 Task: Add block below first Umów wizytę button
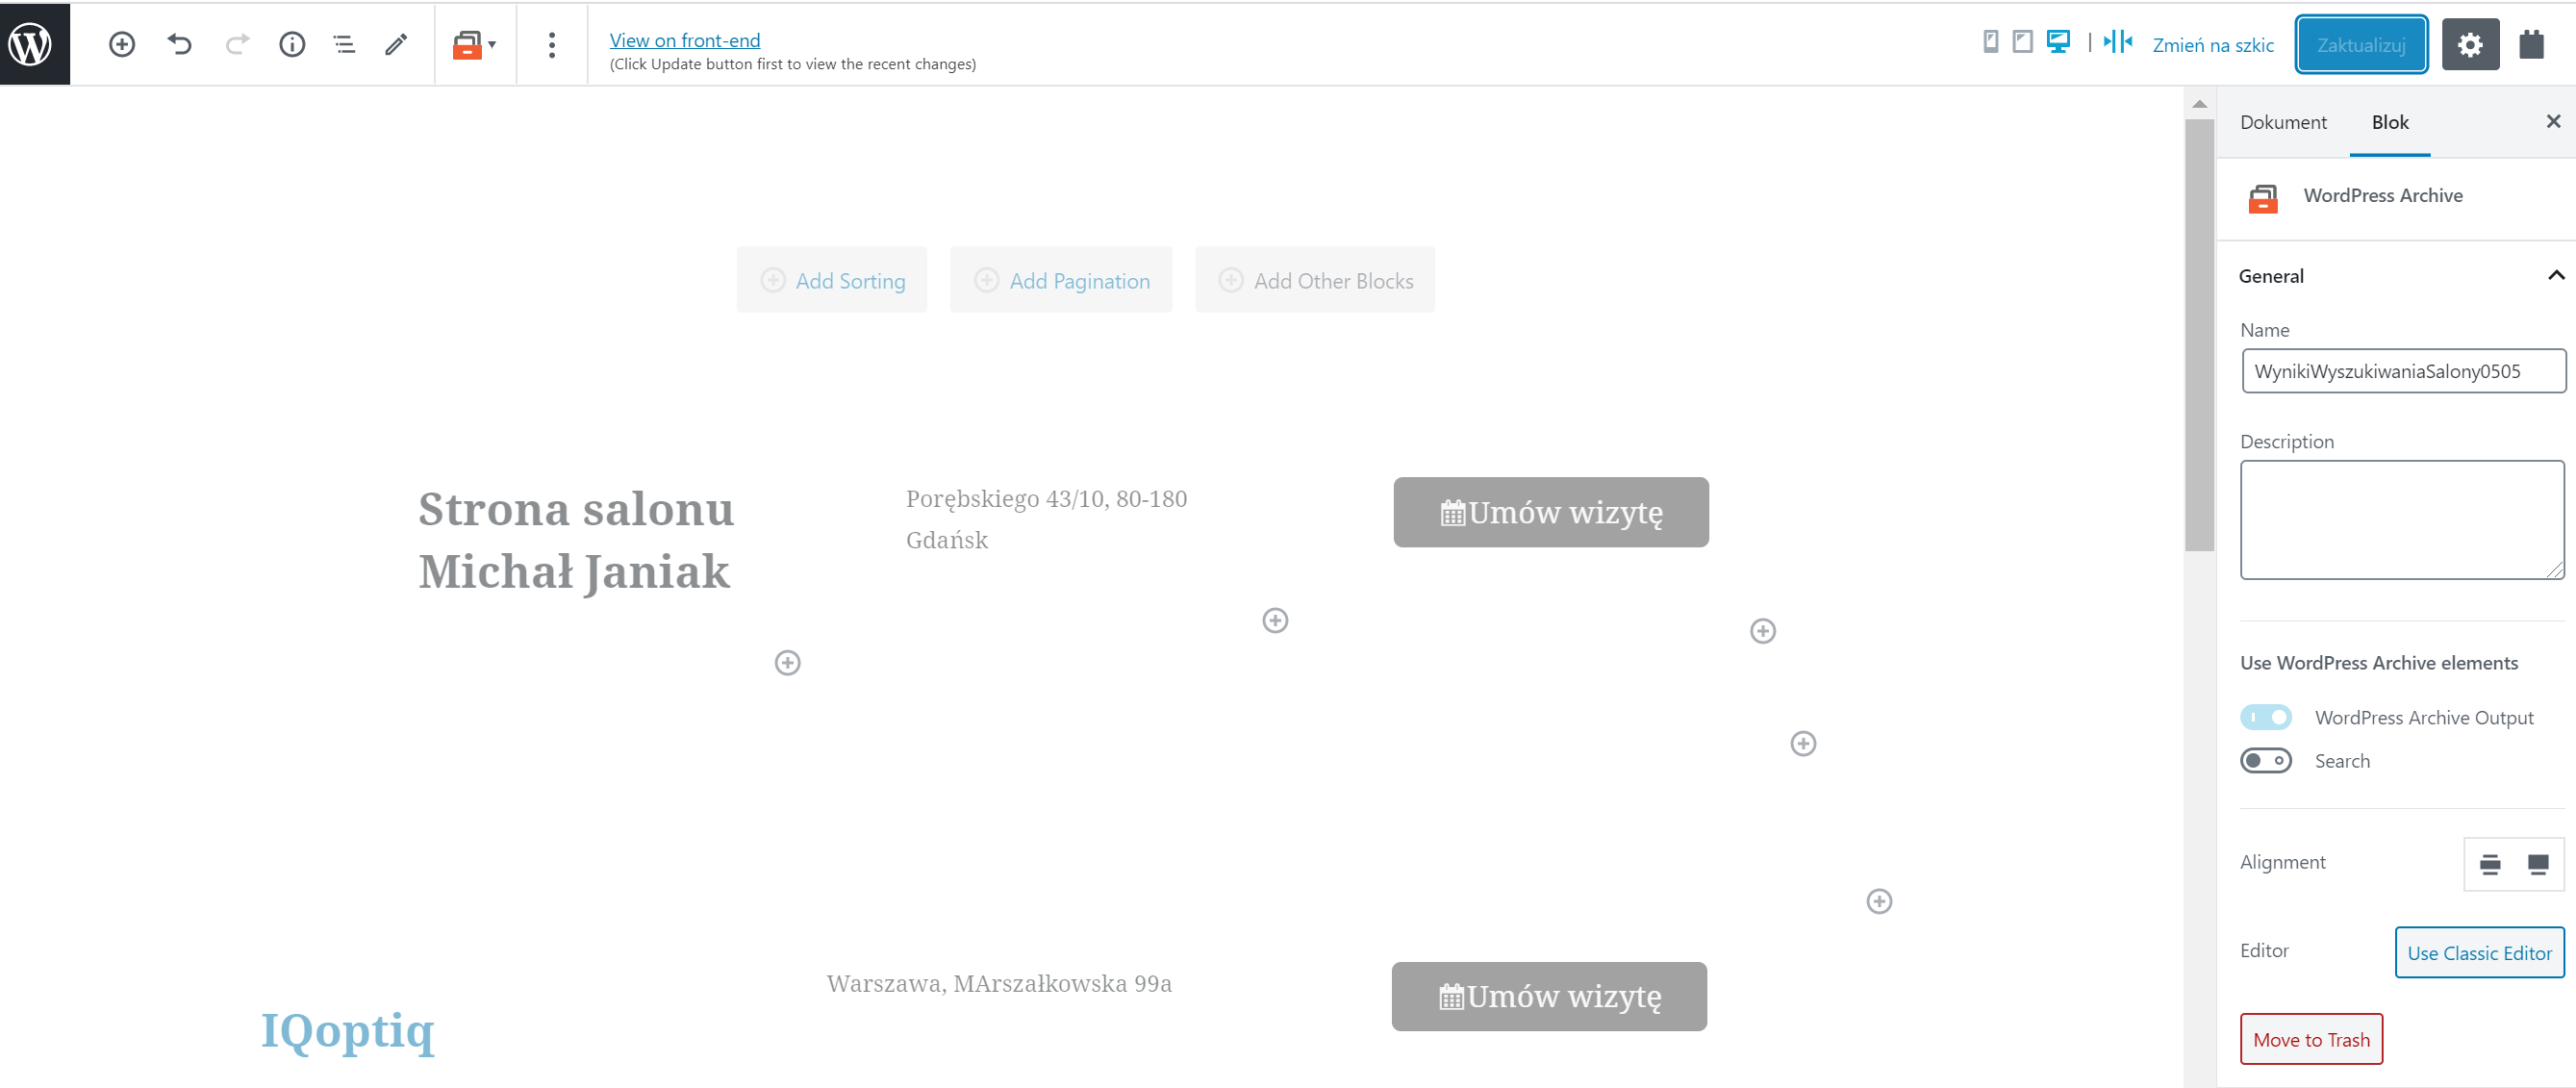coord(1763,631)
